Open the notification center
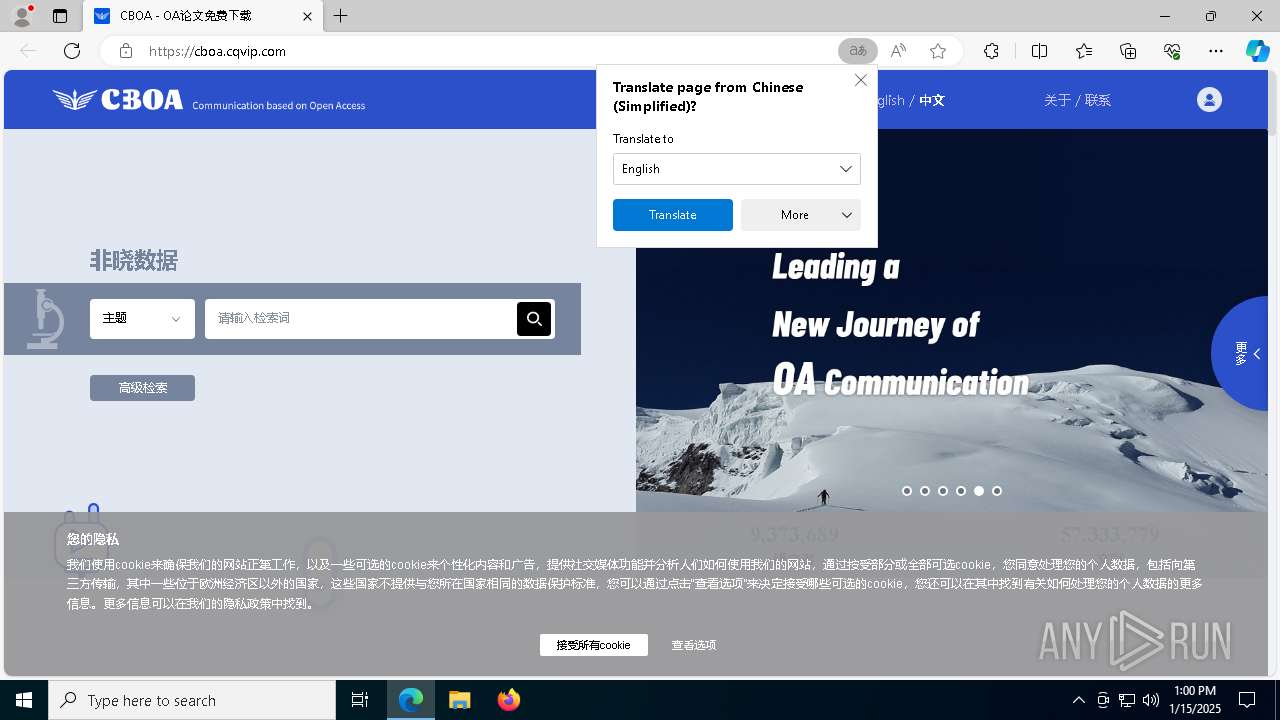 [1247, 700]
